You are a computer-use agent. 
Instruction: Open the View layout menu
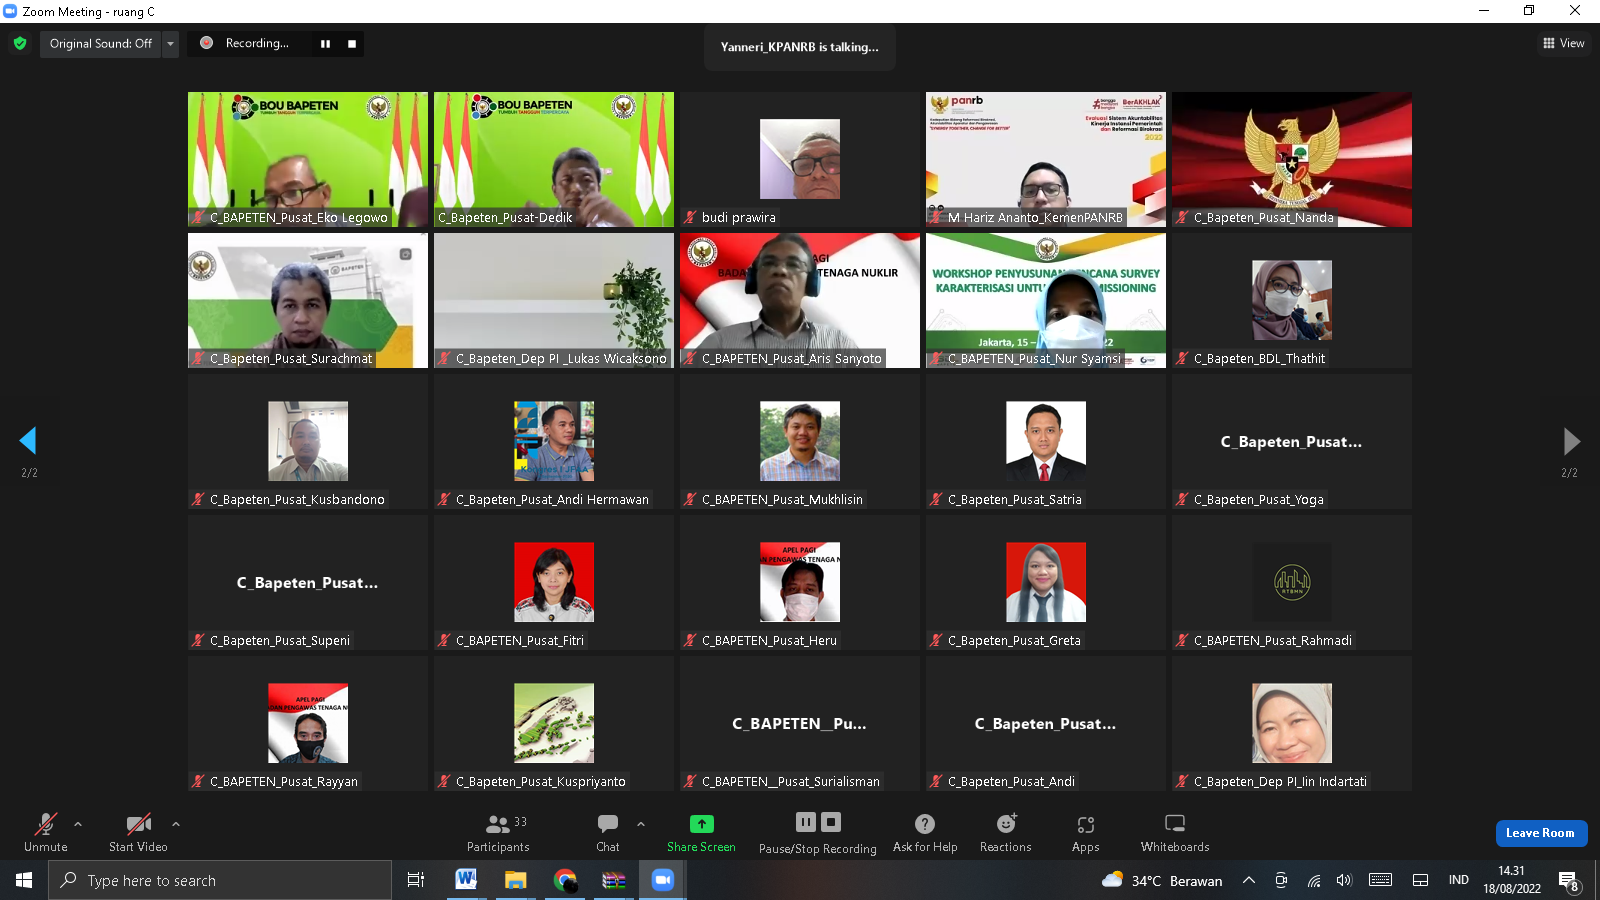(x=1563, y=43)
